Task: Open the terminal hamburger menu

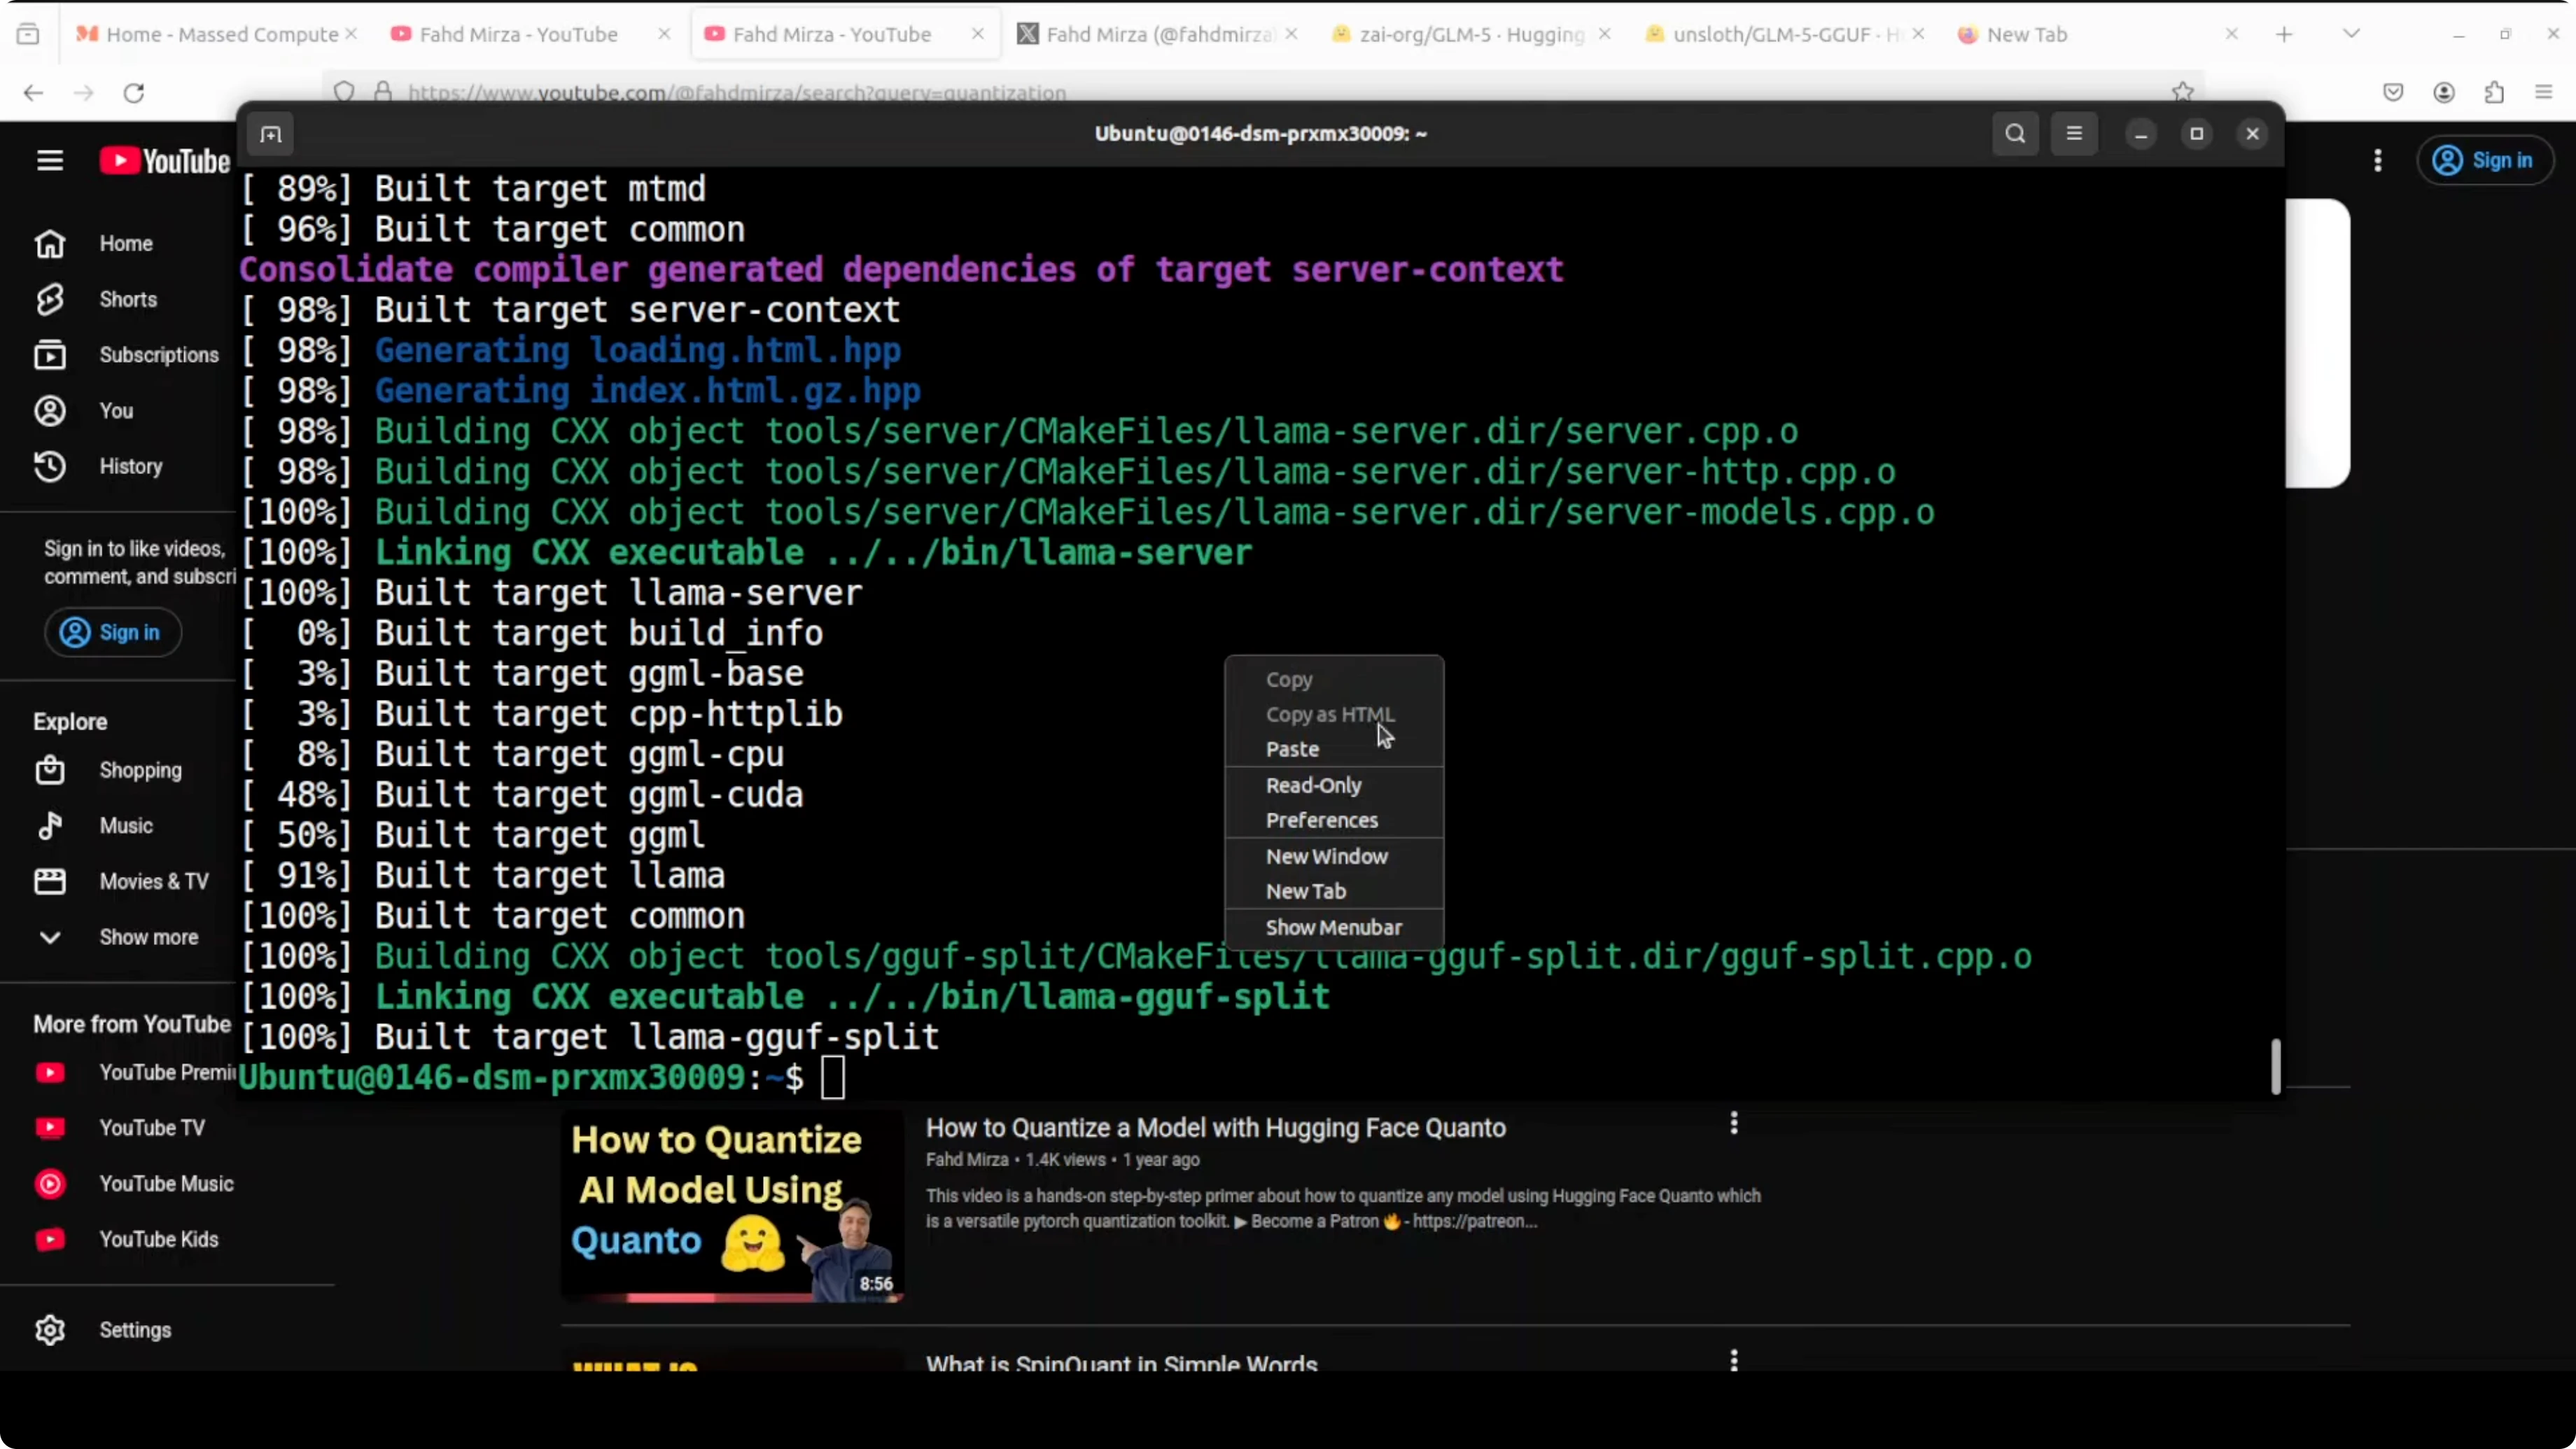Action: pos(2074,134)
